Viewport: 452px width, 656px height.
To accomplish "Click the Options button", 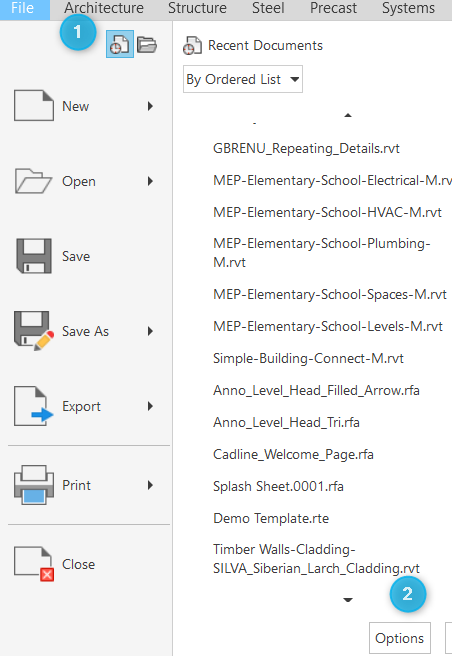I will tap(400, 638).
